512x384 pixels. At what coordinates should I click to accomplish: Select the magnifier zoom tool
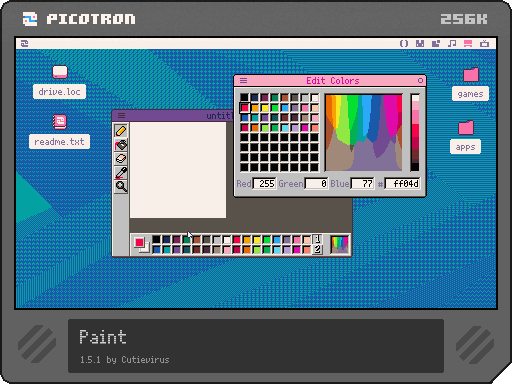(121, 186)
